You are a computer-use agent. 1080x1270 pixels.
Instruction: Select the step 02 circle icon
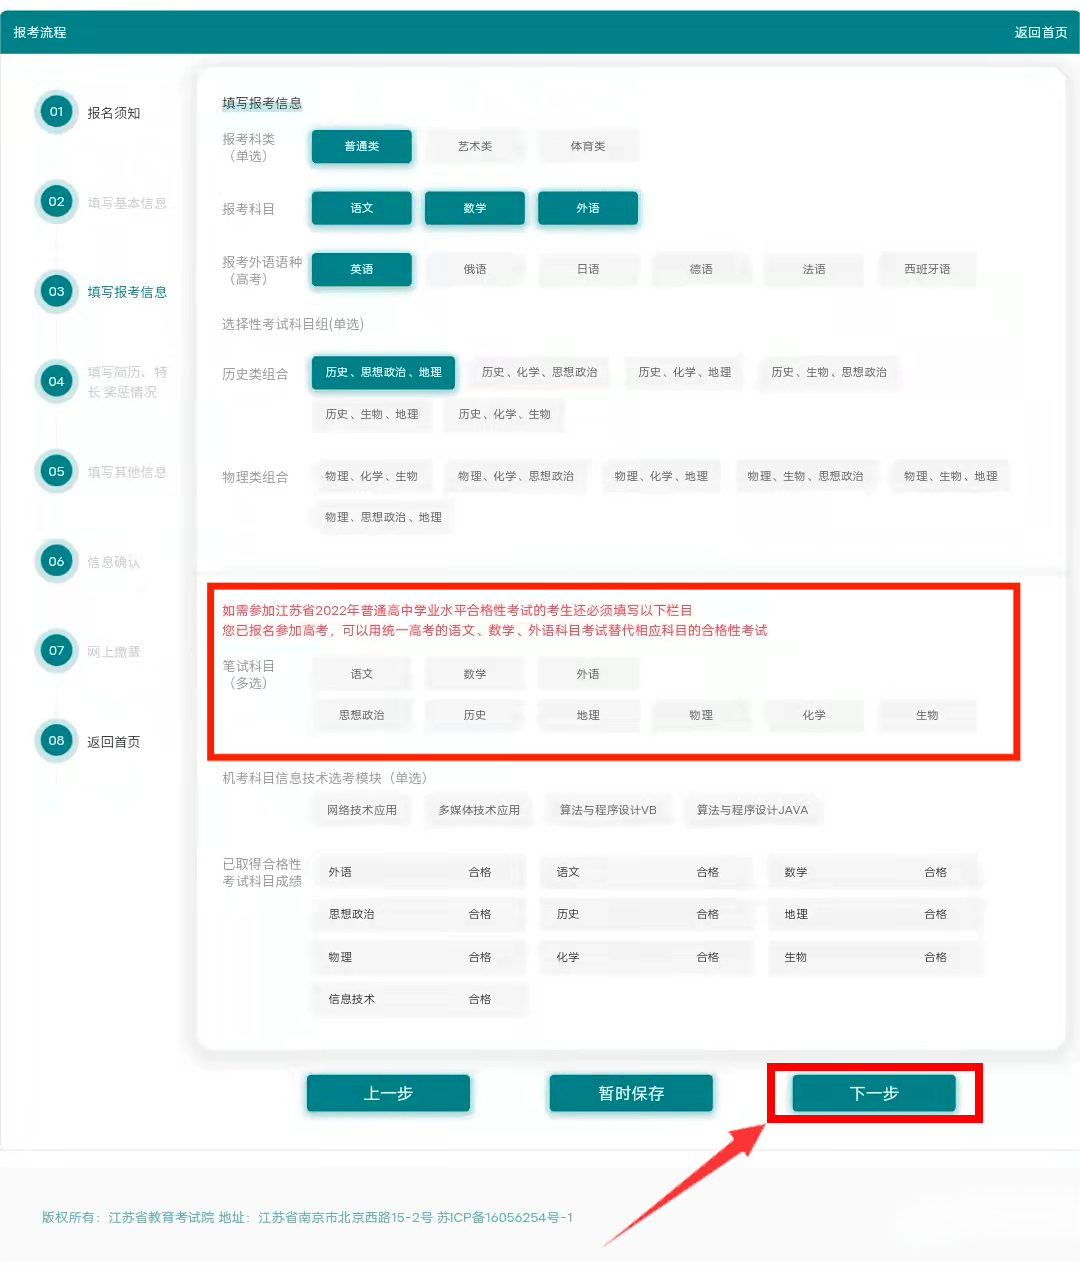[56, 202]
